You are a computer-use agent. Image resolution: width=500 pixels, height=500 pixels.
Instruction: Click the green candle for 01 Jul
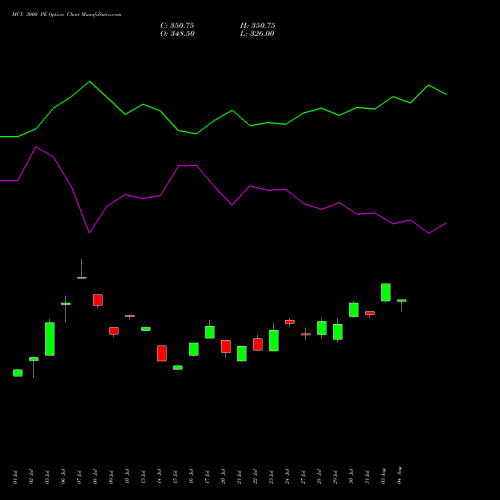pyautogui.click(x=18, y=373)
